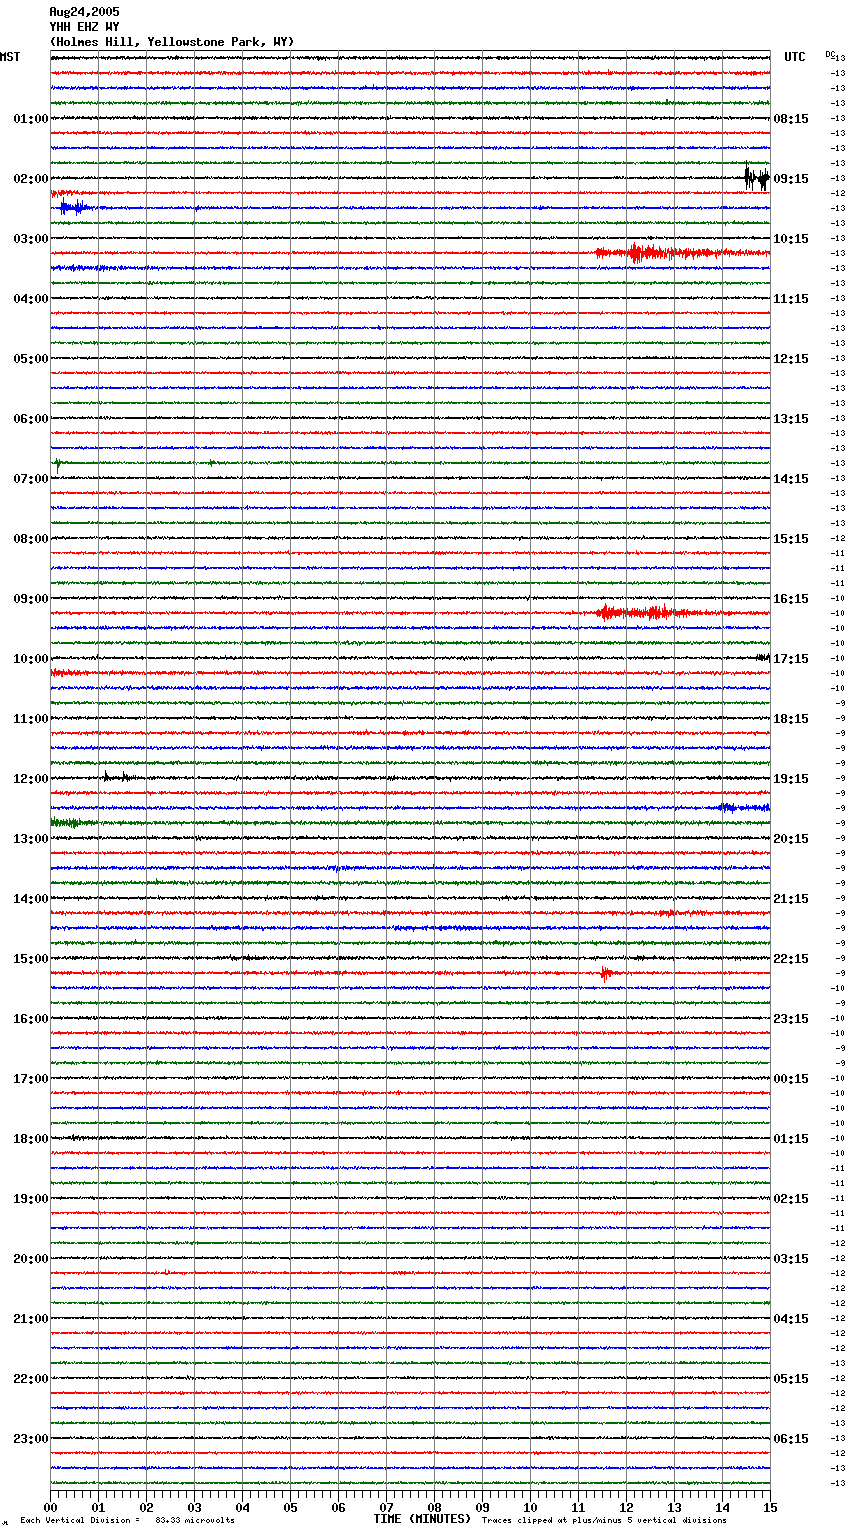
Task: Click the minute-axis tick label 00
Action: coord(50,1507)
